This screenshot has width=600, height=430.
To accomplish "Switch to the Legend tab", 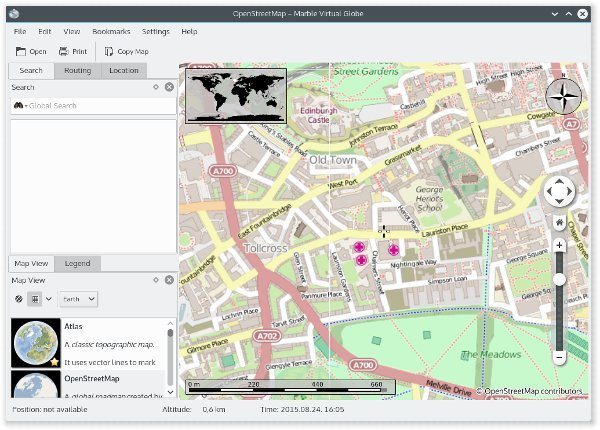I will 77,263.
